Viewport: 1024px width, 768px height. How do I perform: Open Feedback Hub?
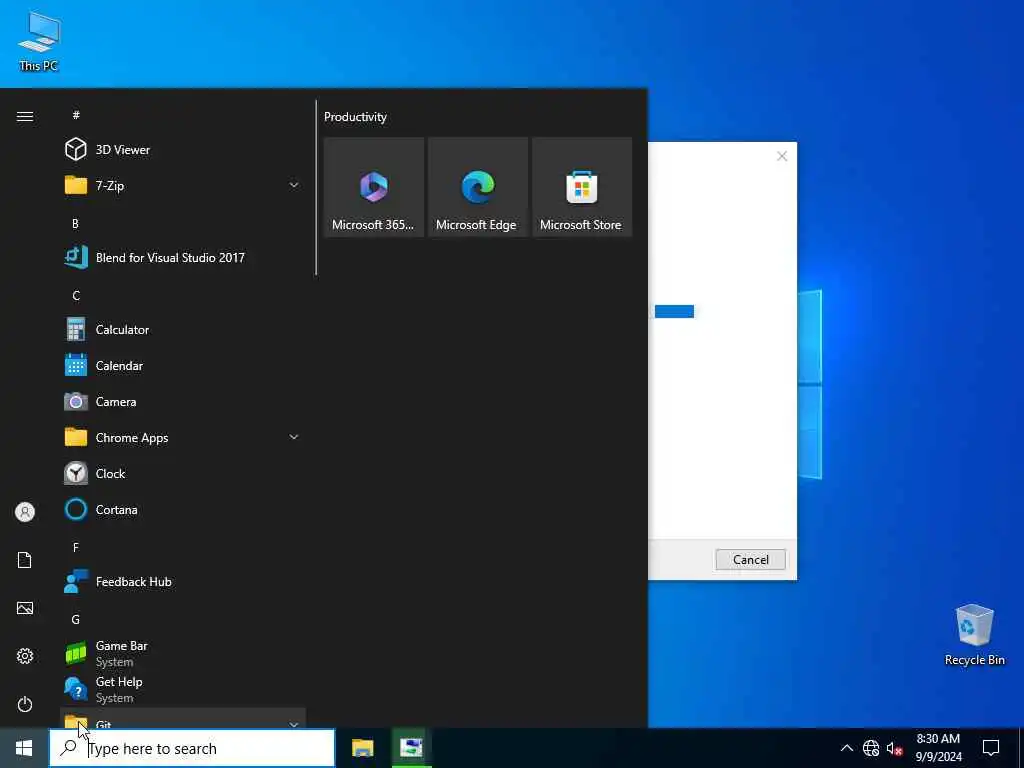click(183, 582)
